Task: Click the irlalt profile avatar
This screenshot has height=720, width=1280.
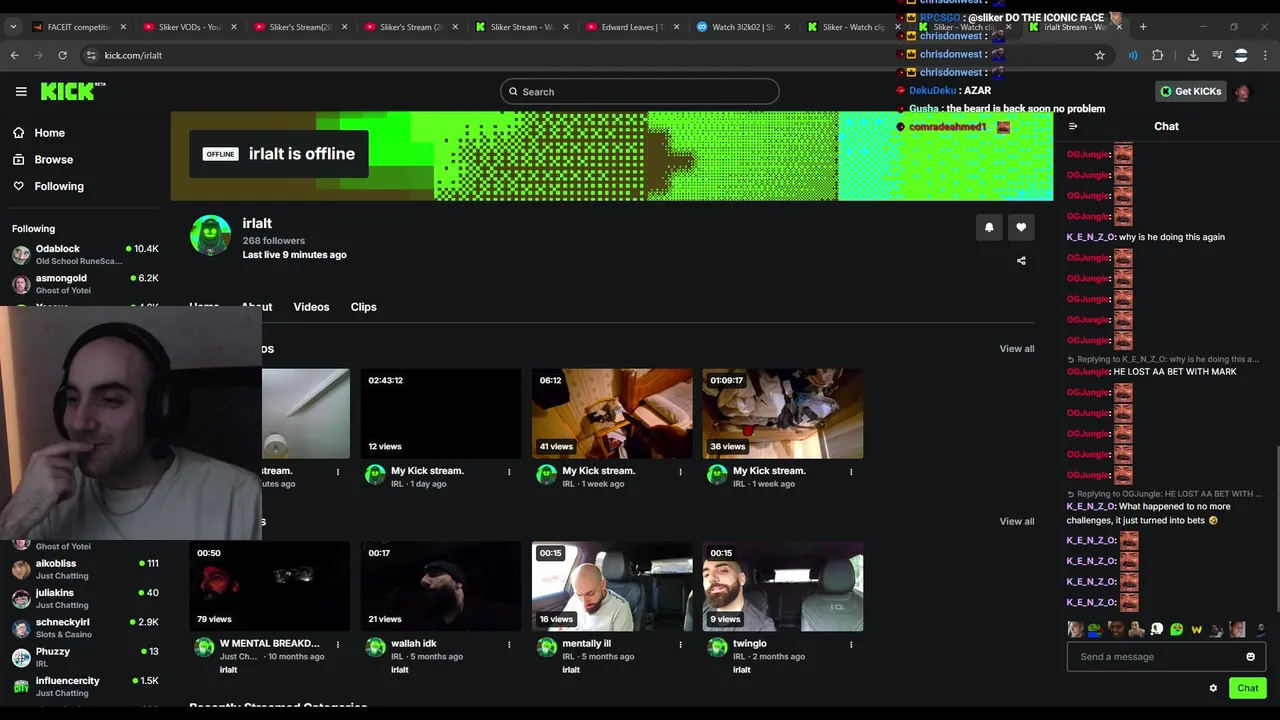Action: point(210,235)
